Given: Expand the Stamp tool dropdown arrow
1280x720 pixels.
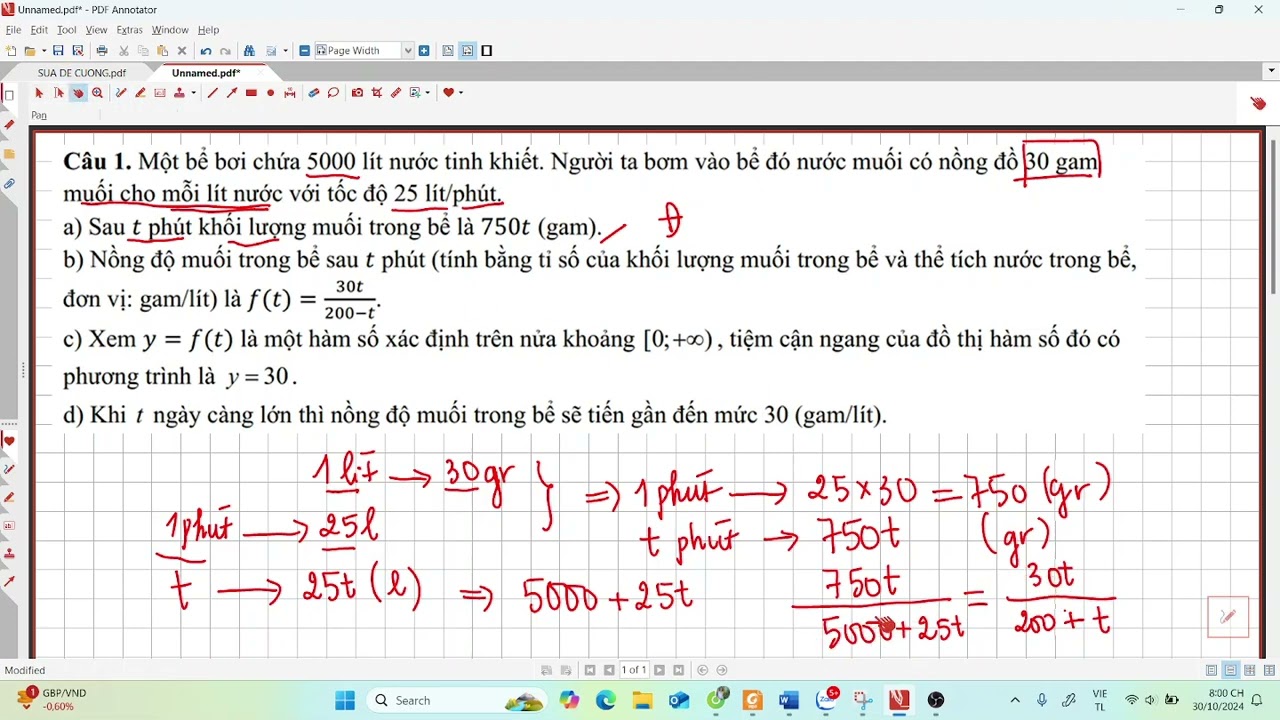Looking at the screenshot, I should point(193,93).
